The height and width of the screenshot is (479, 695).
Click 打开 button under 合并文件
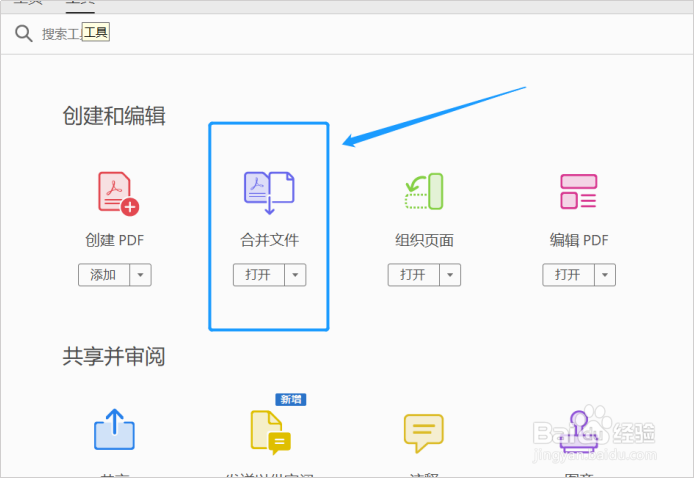tap(258, 275)
